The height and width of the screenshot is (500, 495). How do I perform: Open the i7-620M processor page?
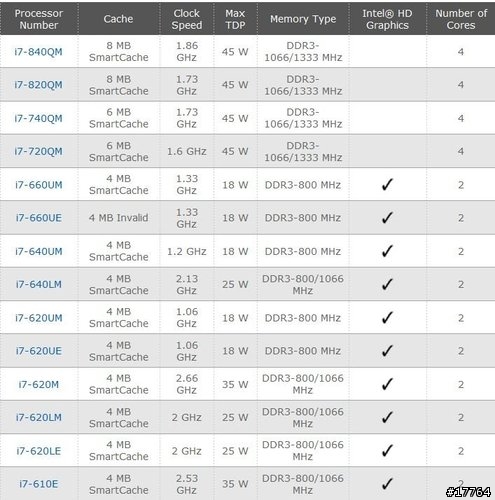coord(39,384)
